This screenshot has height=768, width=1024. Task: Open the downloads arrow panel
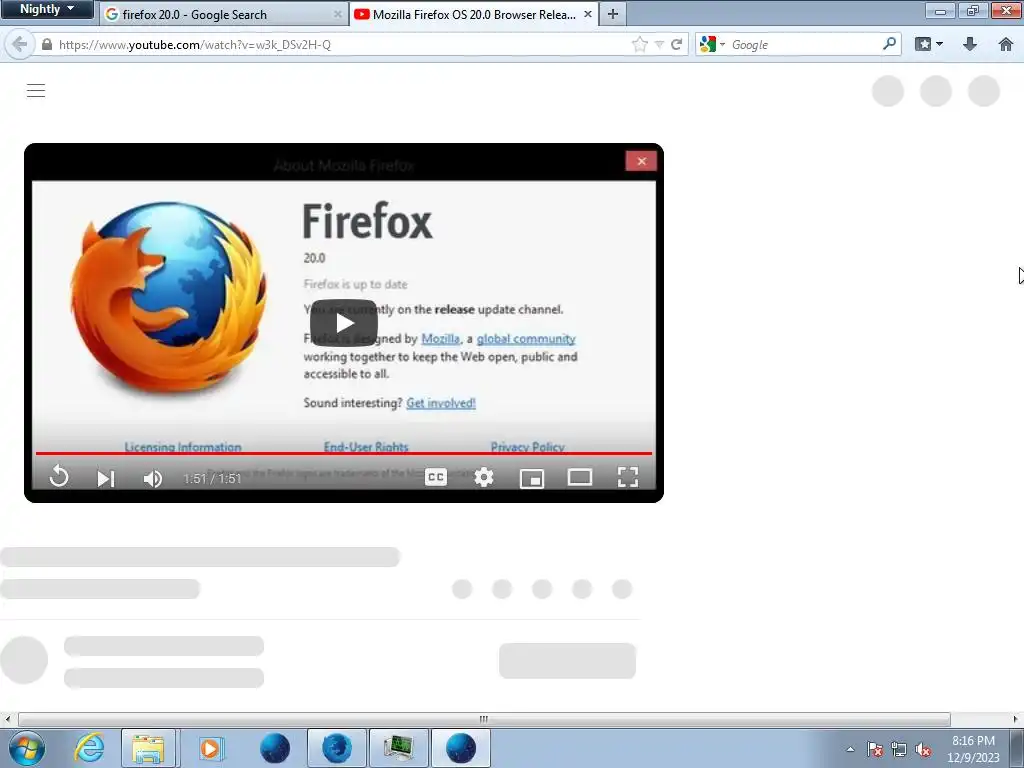click(970, 44)
